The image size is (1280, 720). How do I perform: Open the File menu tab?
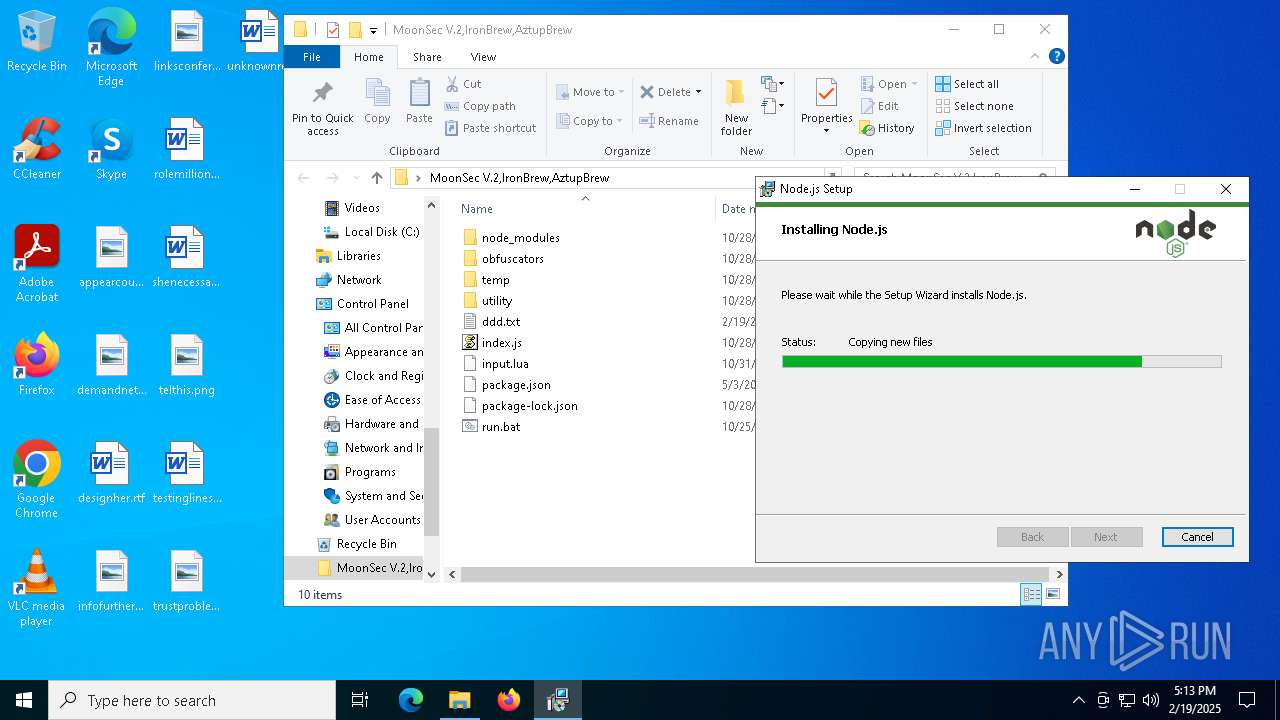click(312, 57)
